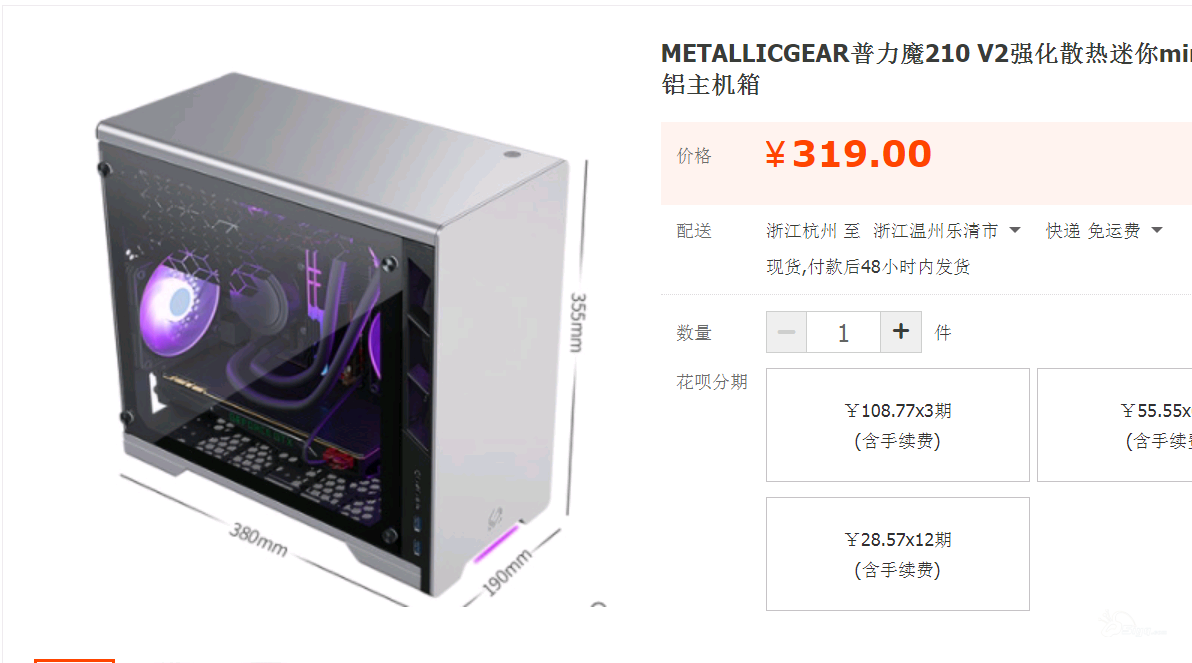Select the ¥108.77x3期 installment option
This screenshot has width=1192, height=663.
898,425
